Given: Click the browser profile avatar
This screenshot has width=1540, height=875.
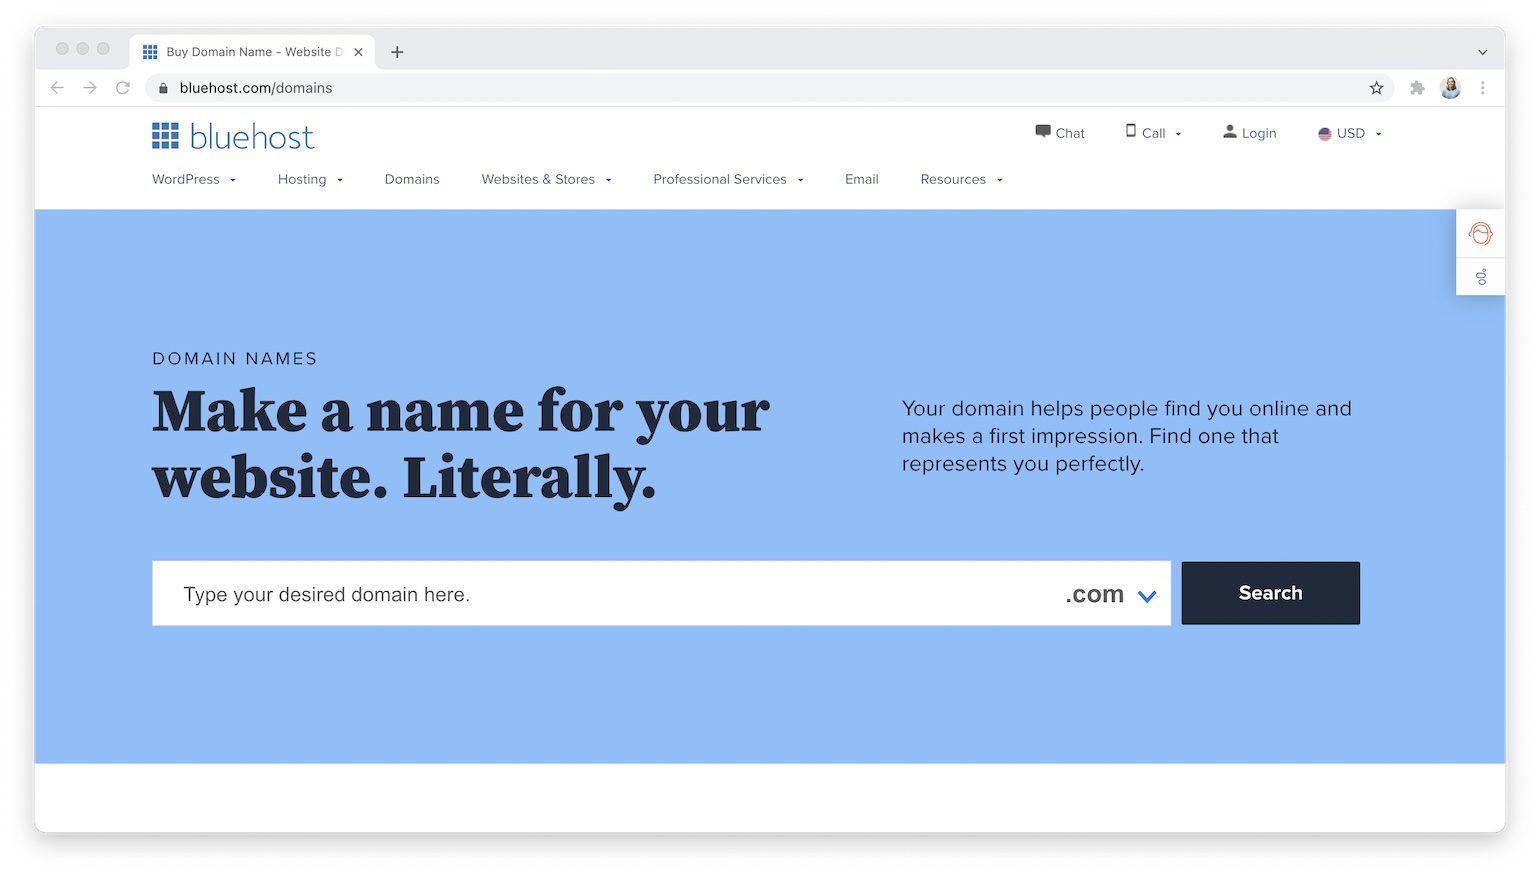Looking at the screenshot, I should point(1450,88).
